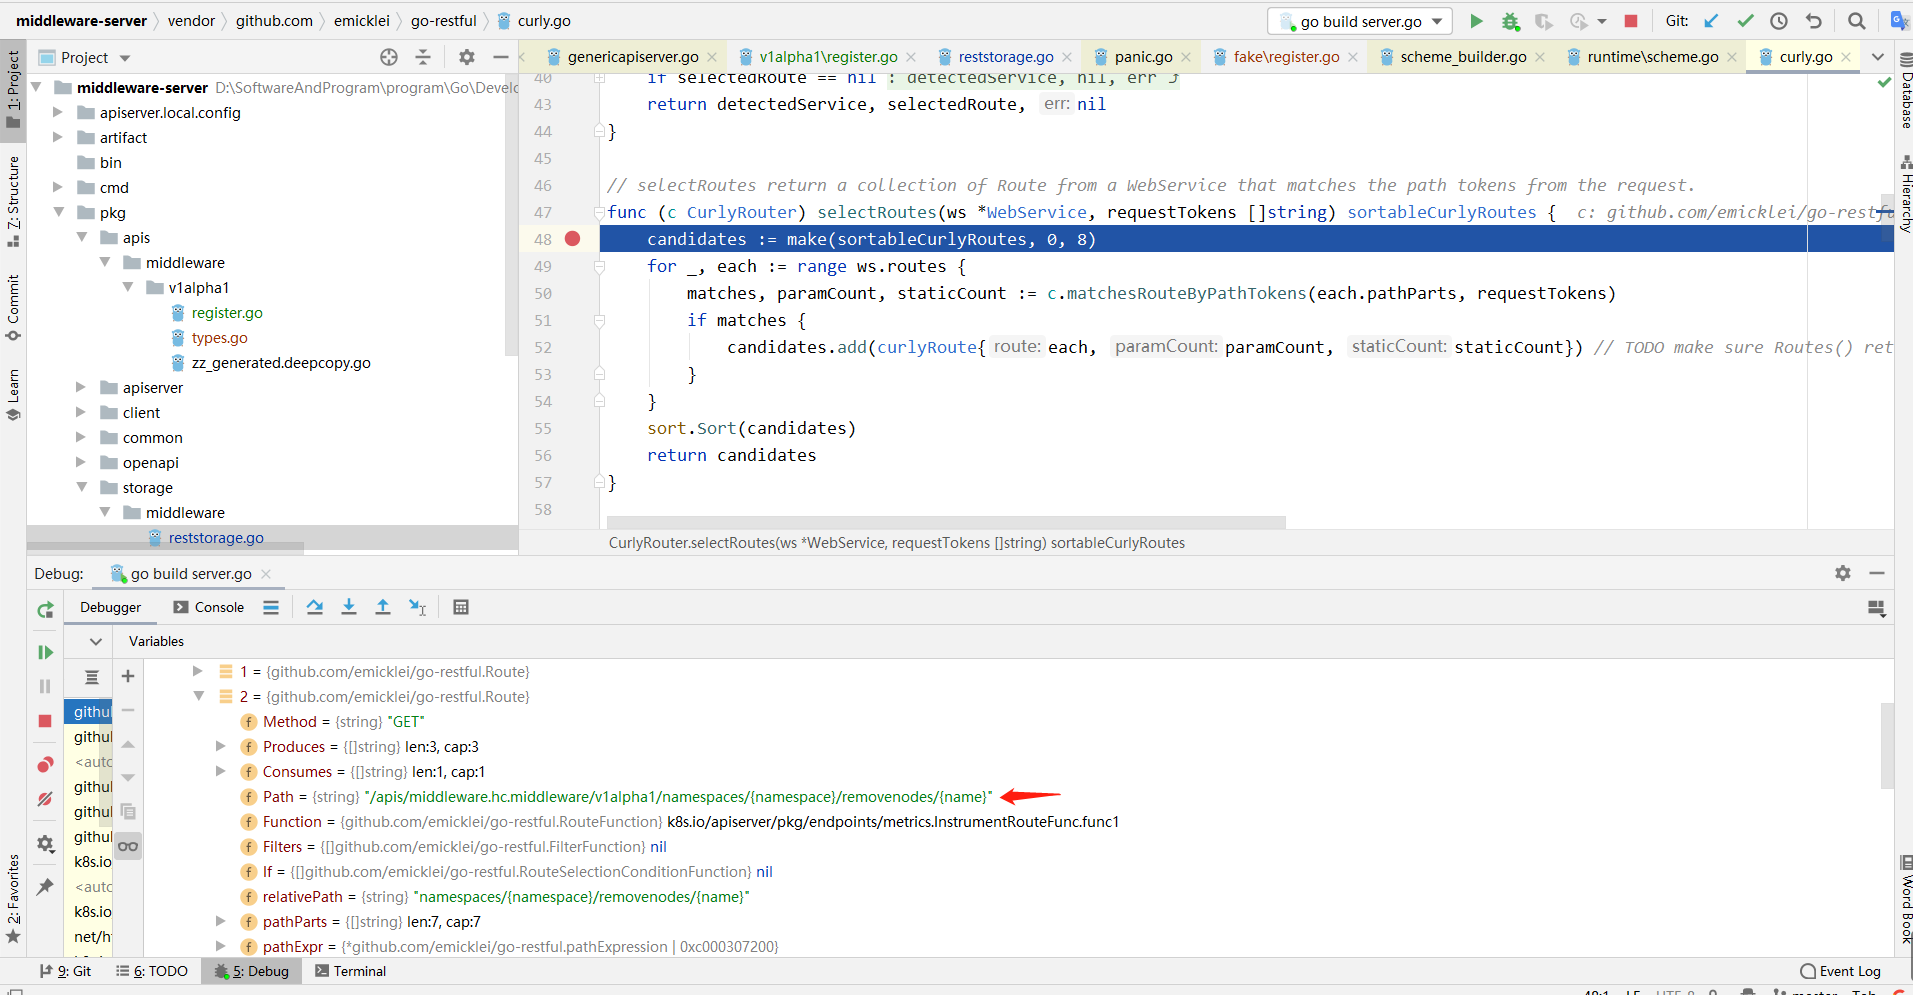1913x995 pixels.
Task: Close the curly.go editor tab
Action: [x=1846, y=57]
